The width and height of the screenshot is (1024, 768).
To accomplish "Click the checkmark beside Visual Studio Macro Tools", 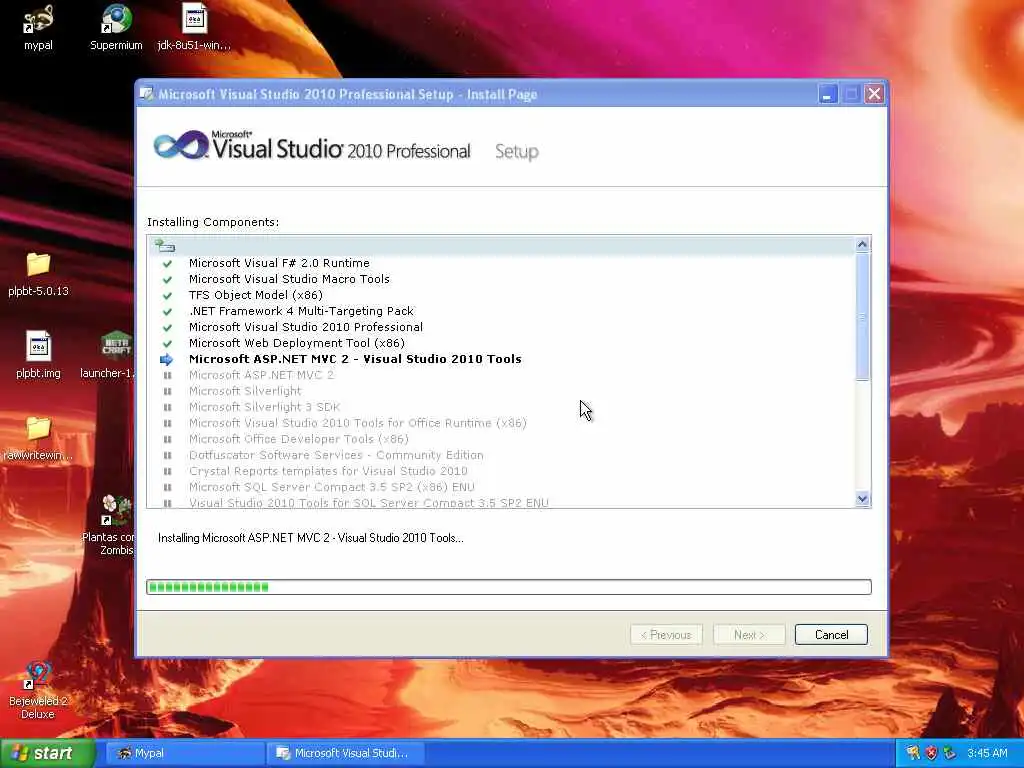I will [x=167, y=280].
